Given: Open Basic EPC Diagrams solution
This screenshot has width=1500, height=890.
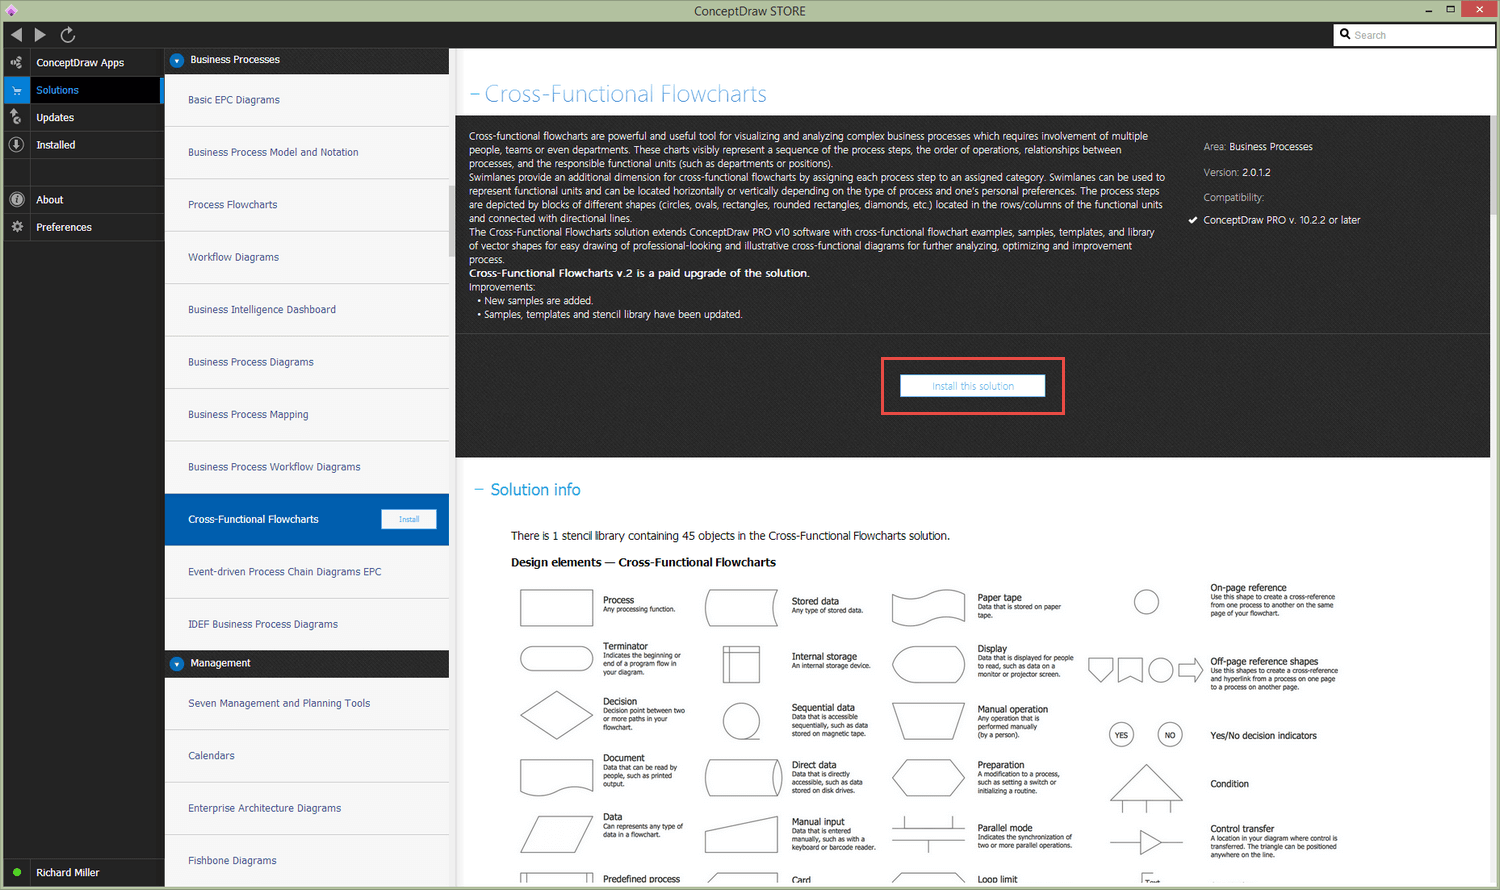Looking at the screenshot, I should coord(307,100).
